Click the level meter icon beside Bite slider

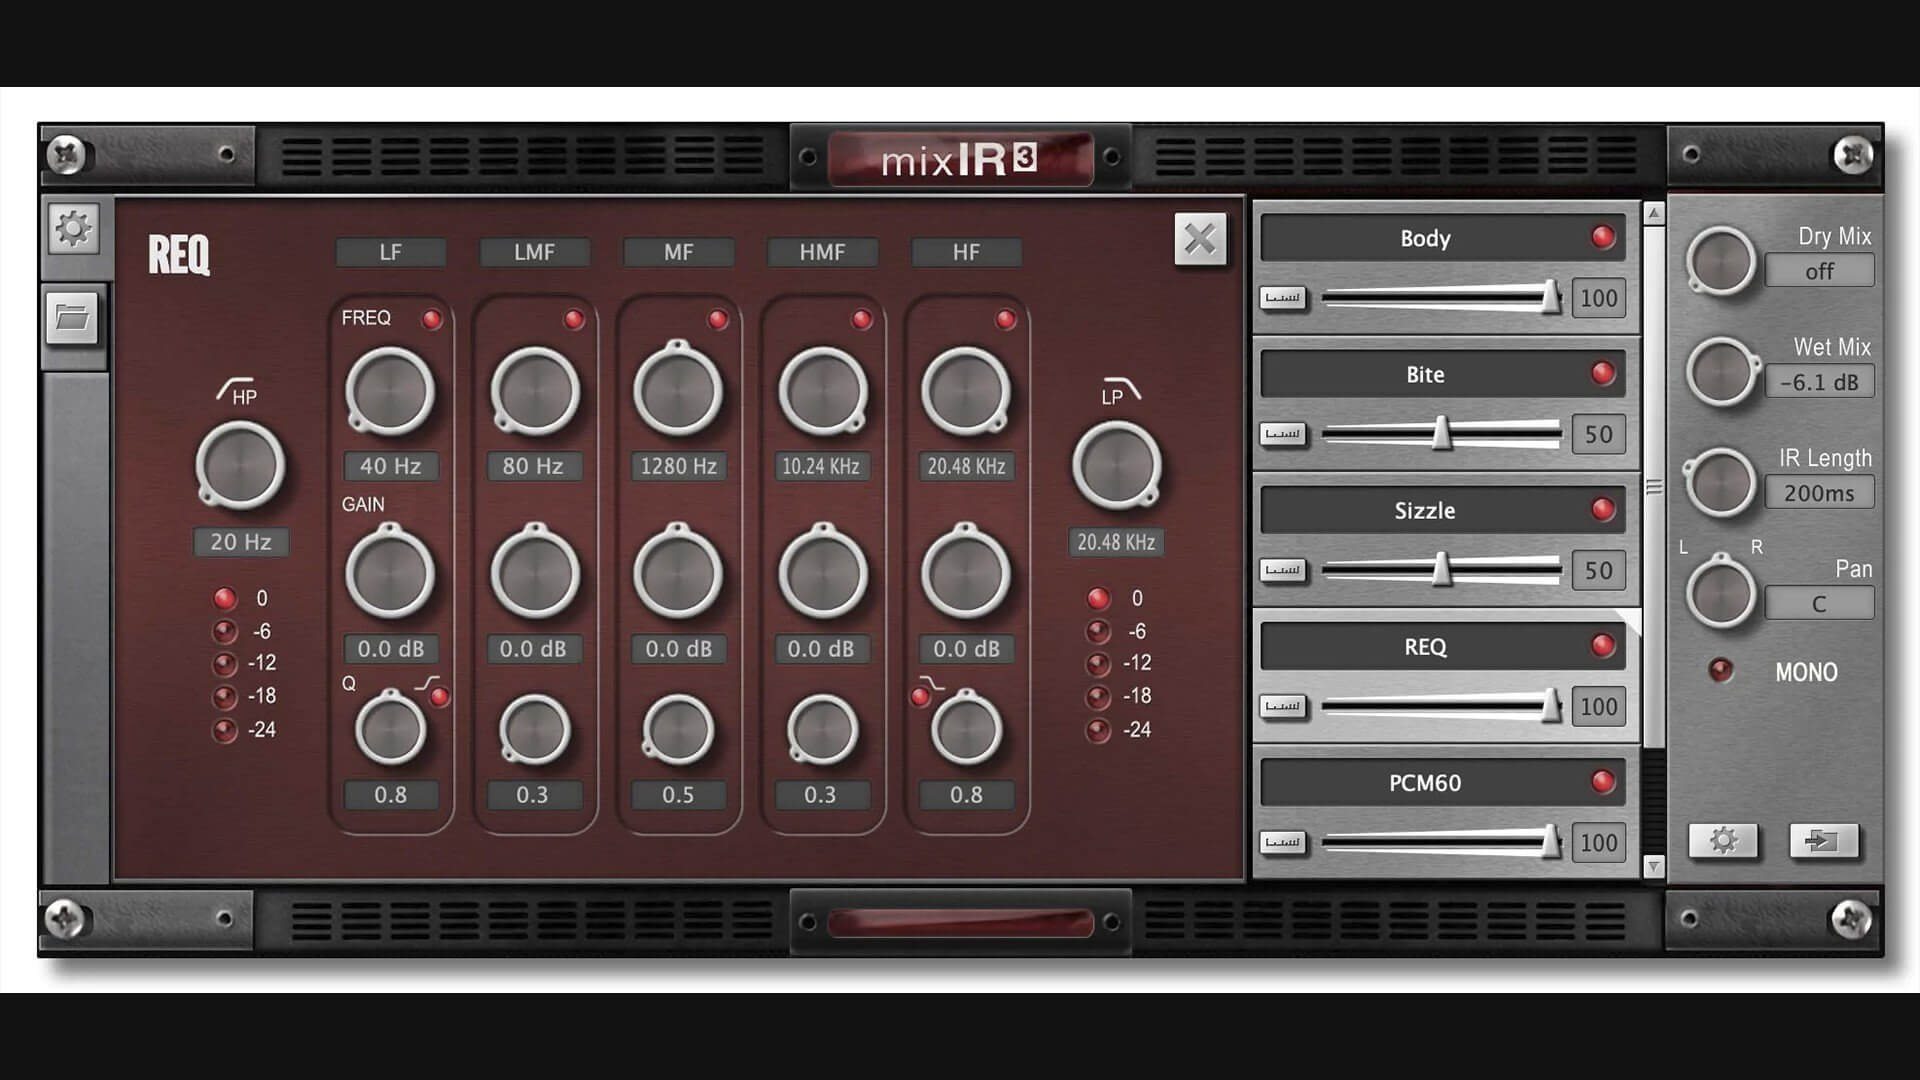[x=1283, y=434]
